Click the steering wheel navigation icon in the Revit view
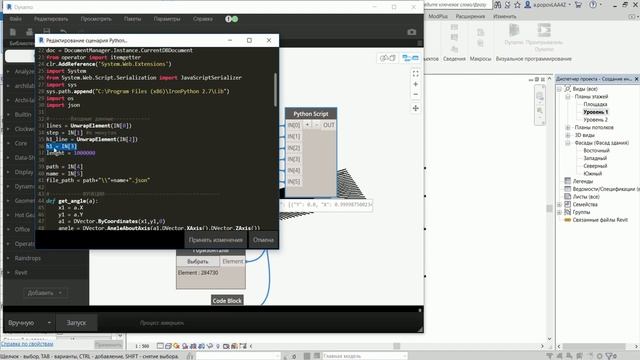 (540, 96)
